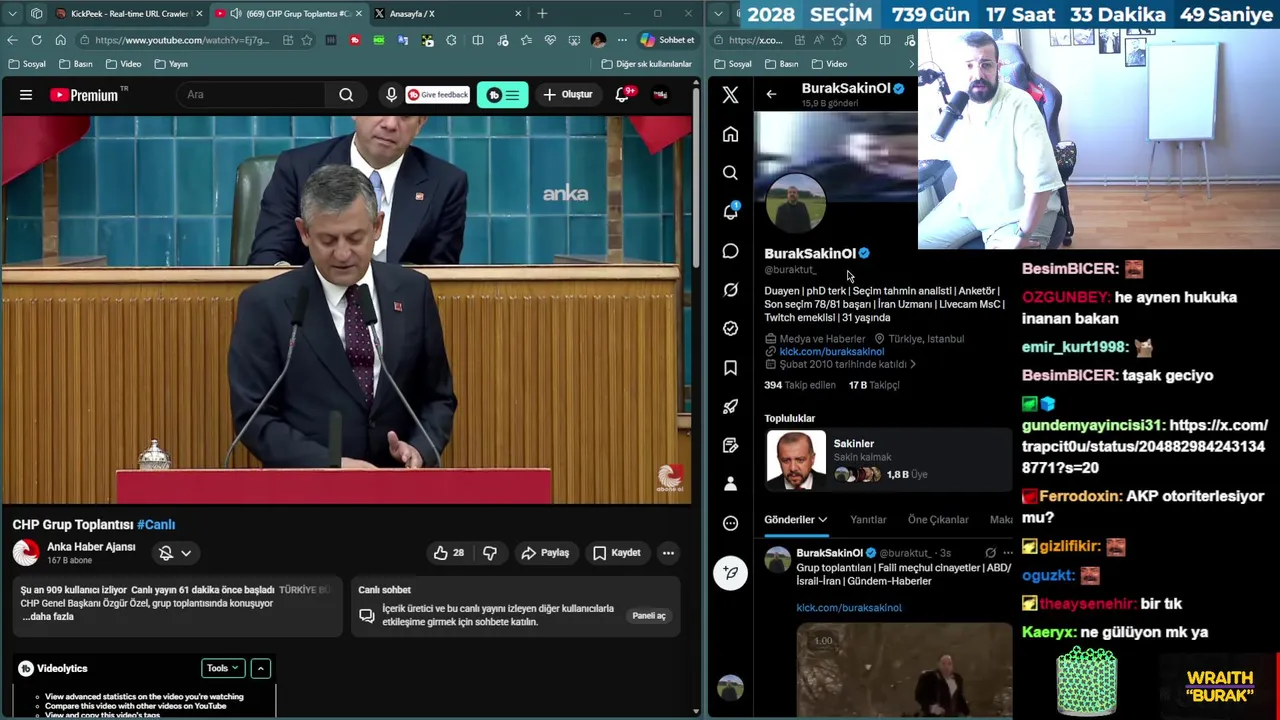
Task: Open the Give feedback button
Action: tap(438, 95)
